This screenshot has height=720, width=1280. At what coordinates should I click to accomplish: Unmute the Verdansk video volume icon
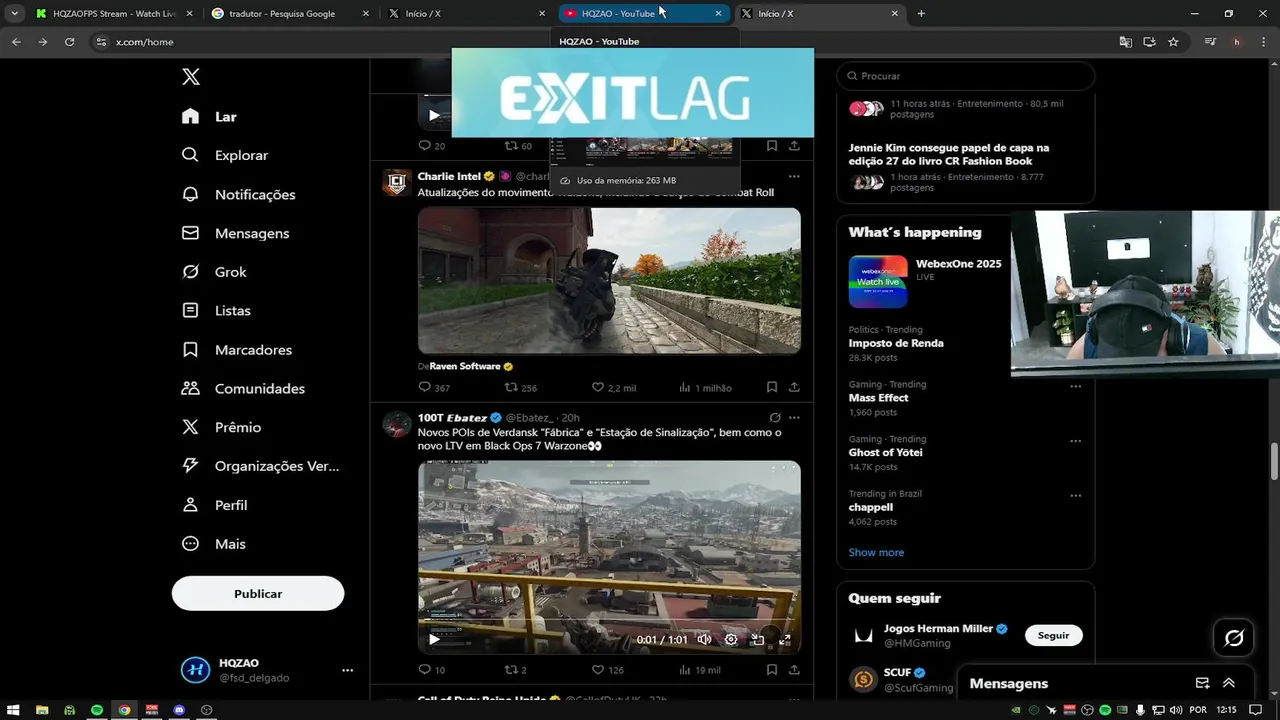pyautogui.click(x=704, y=639)
